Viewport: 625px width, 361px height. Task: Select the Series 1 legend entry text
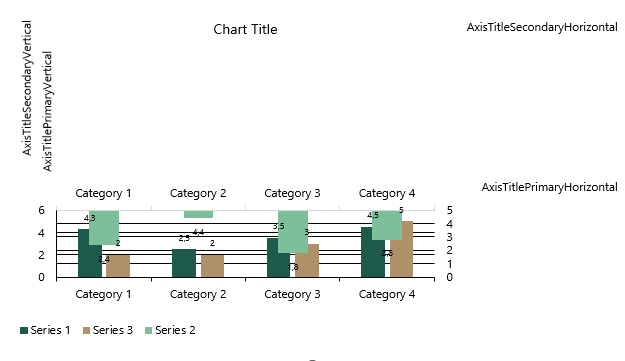coord(50,330)
